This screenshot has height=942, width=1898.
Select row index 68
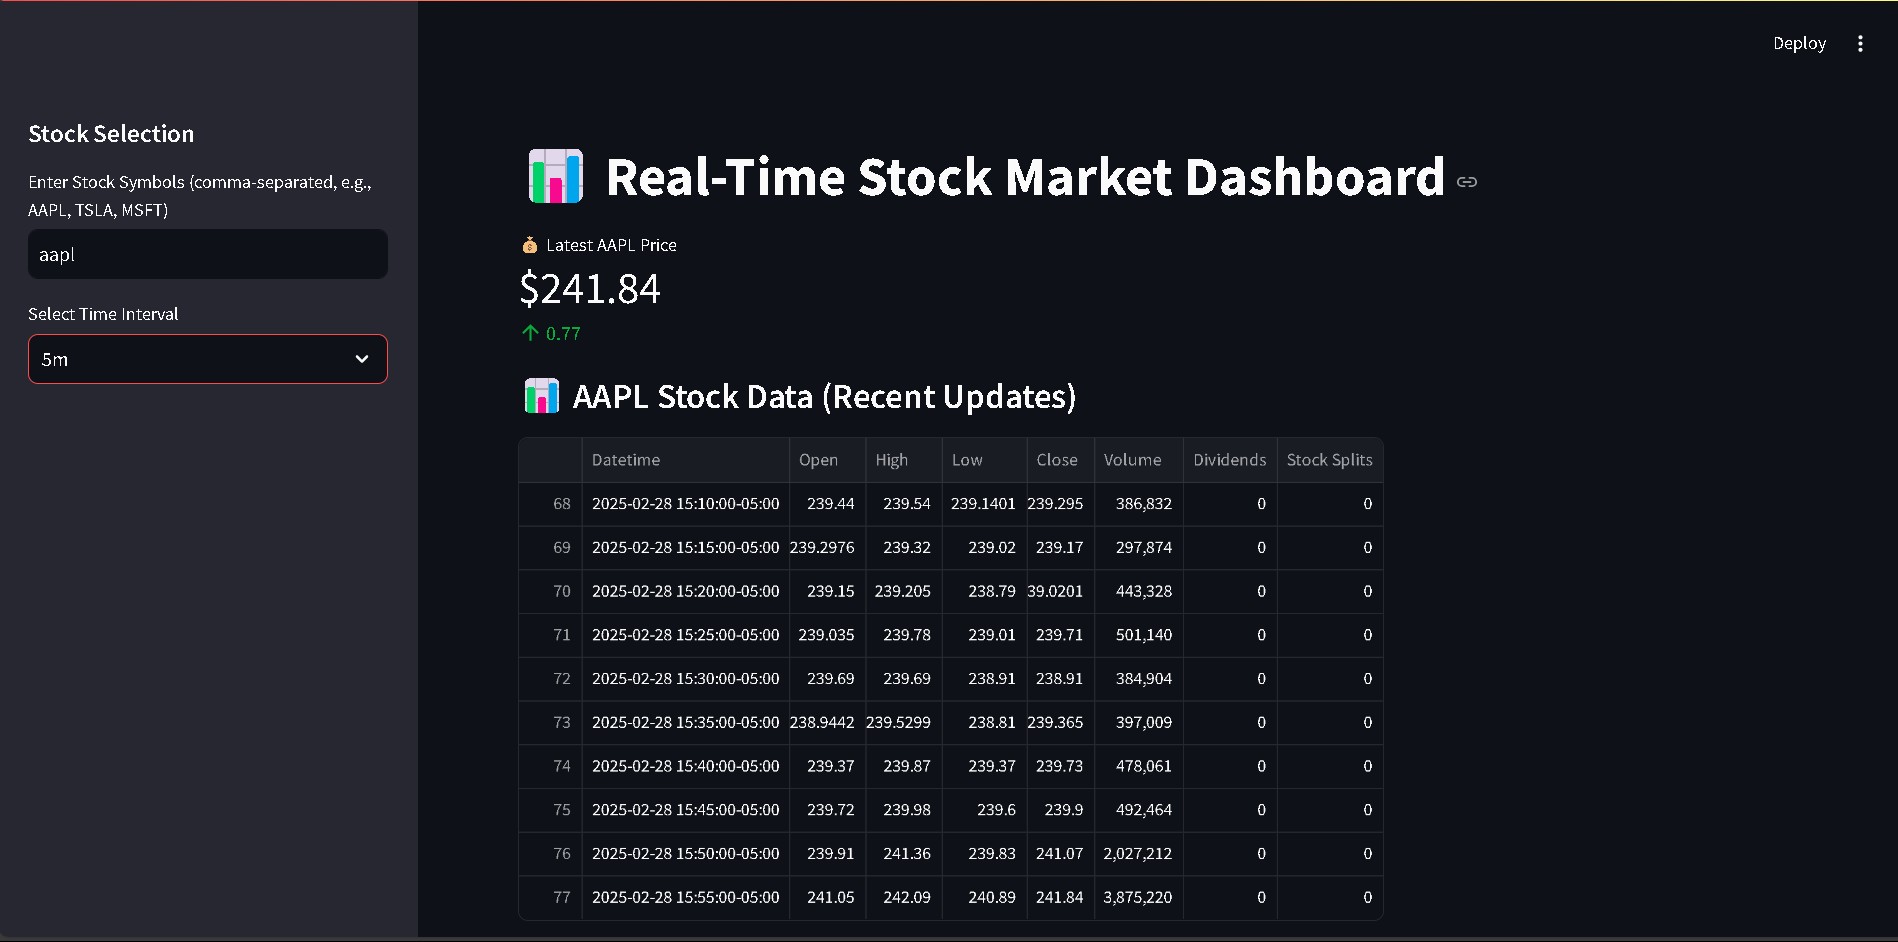[550, 504]
